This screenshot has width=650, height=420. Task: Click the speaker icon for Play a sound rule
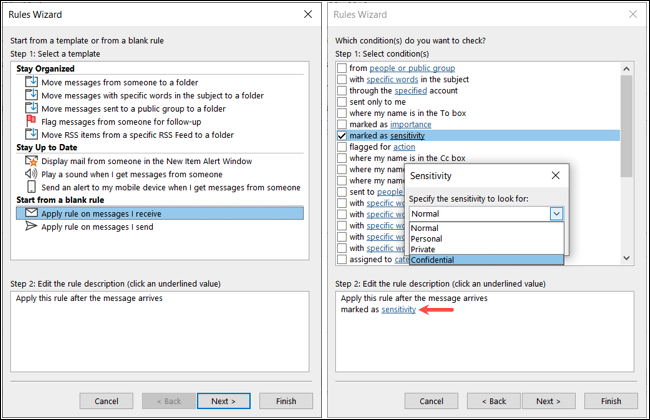(31, 174)
